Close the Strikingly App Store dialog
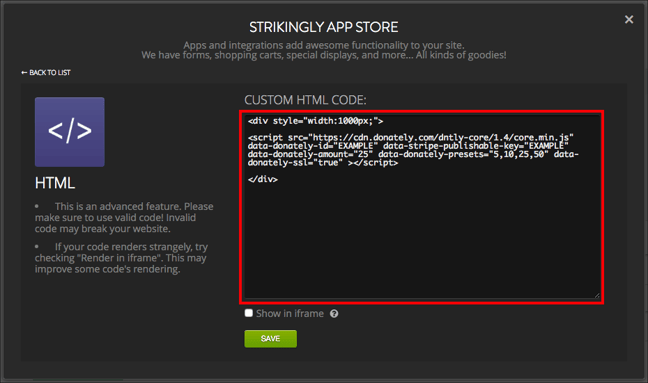 coord(629,19)
